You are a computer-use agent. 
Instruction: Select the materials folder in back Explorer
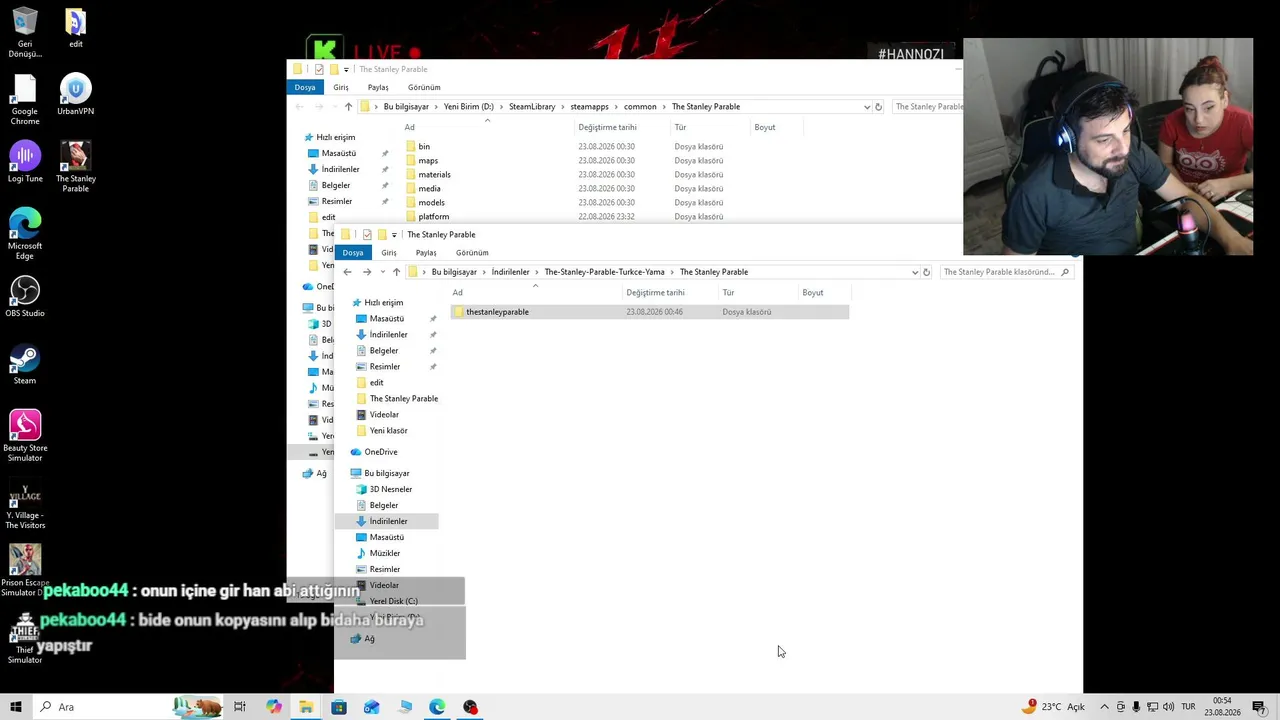(434, 175)
